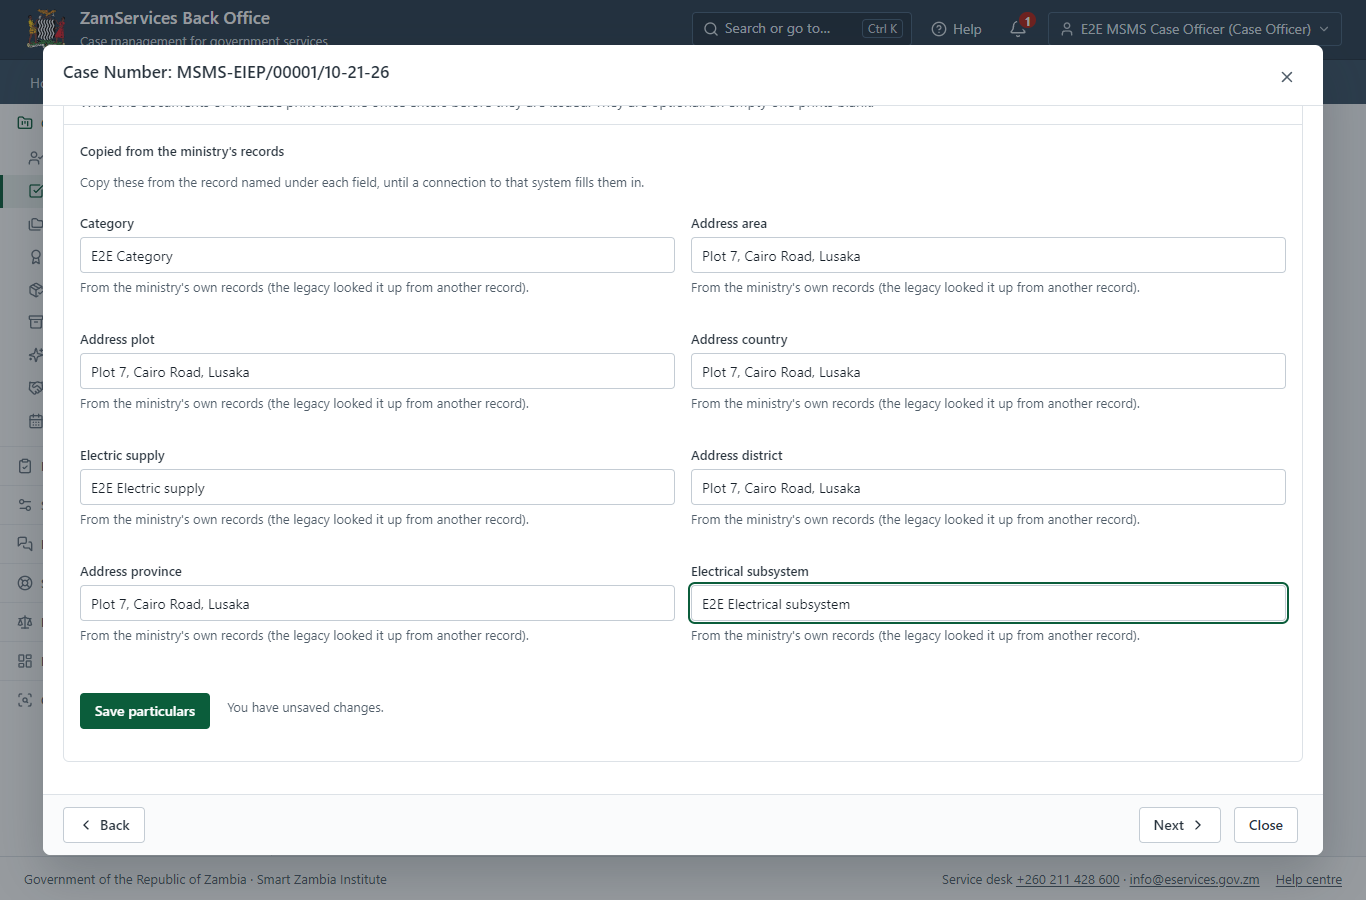Image resolution: width=1366 pixels, height=900 pixels.
Task: Click the Electrical subsystem field
Action: click(988, 603)
